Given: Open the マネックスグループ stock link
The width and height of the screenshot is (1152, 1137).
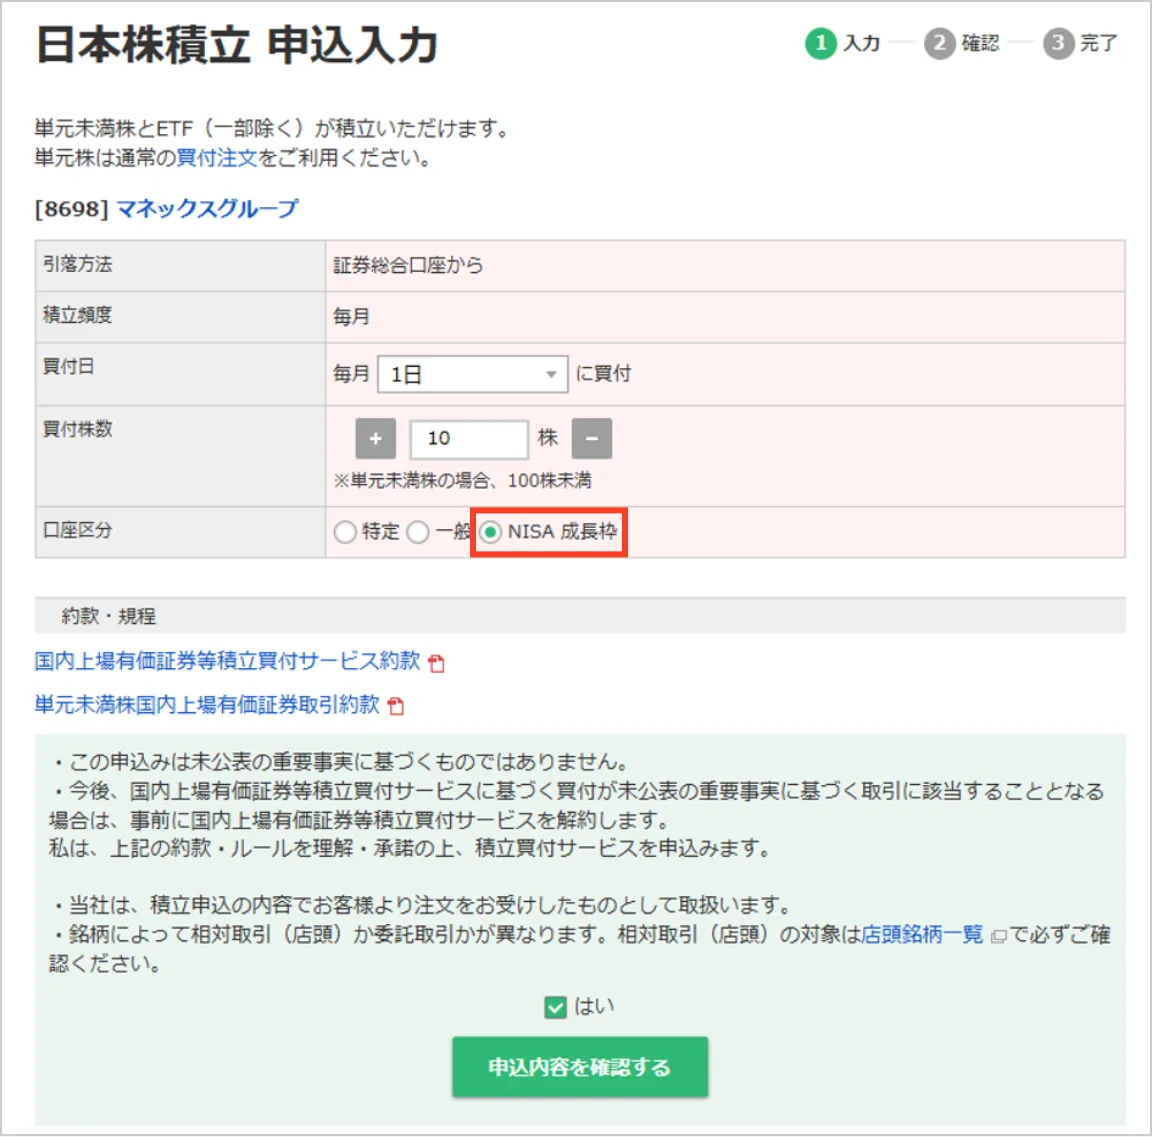Looking at the screenshot, I should (207, 209).
